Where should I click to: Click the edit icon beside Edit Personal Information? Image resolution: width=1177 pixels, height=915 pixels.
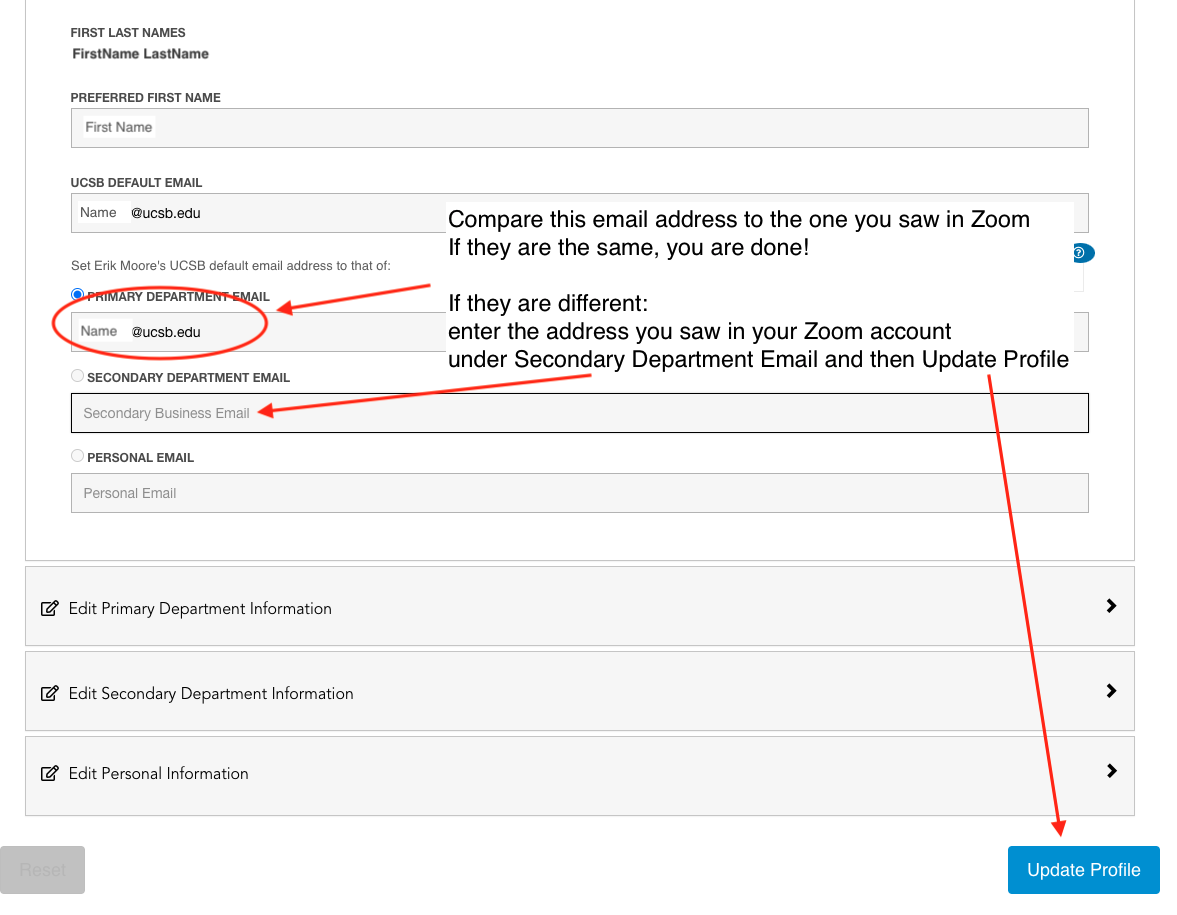(x=50, y=773)
